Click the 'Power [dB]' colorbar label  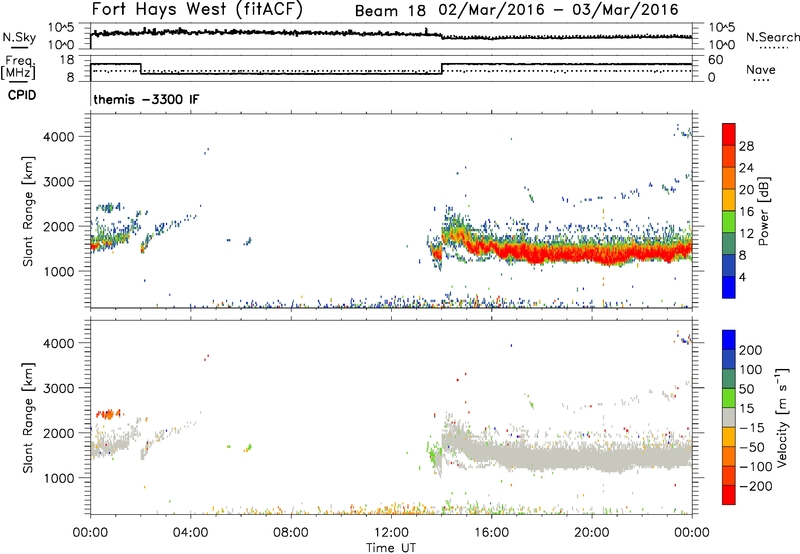pos(763,211)
